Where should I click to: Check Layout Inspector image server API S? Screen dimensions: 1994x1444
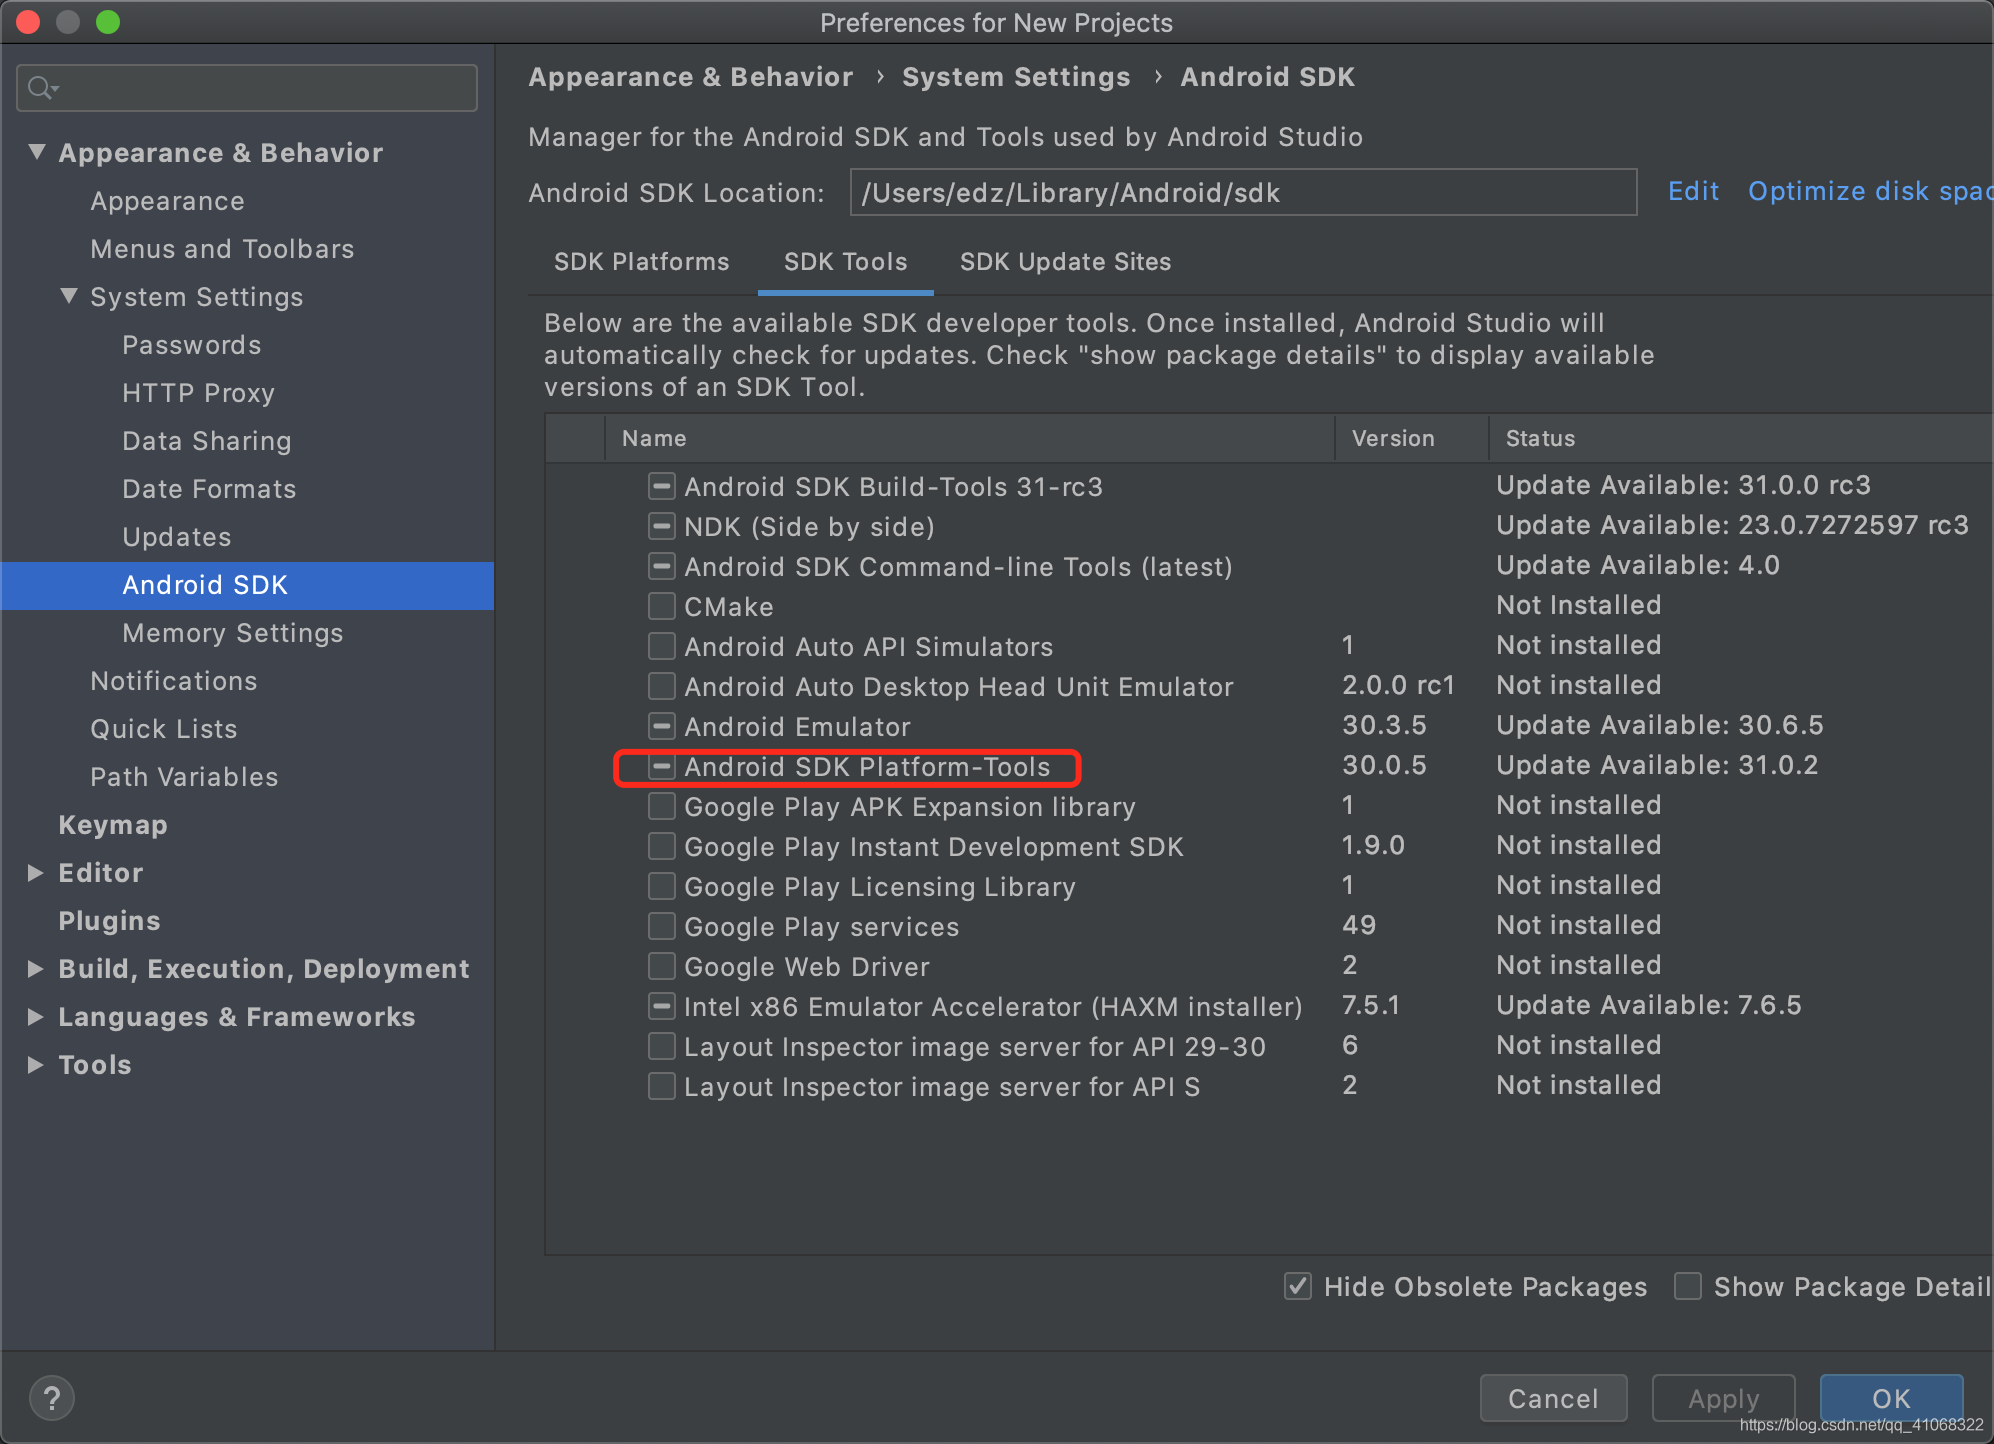point(661,1087)
